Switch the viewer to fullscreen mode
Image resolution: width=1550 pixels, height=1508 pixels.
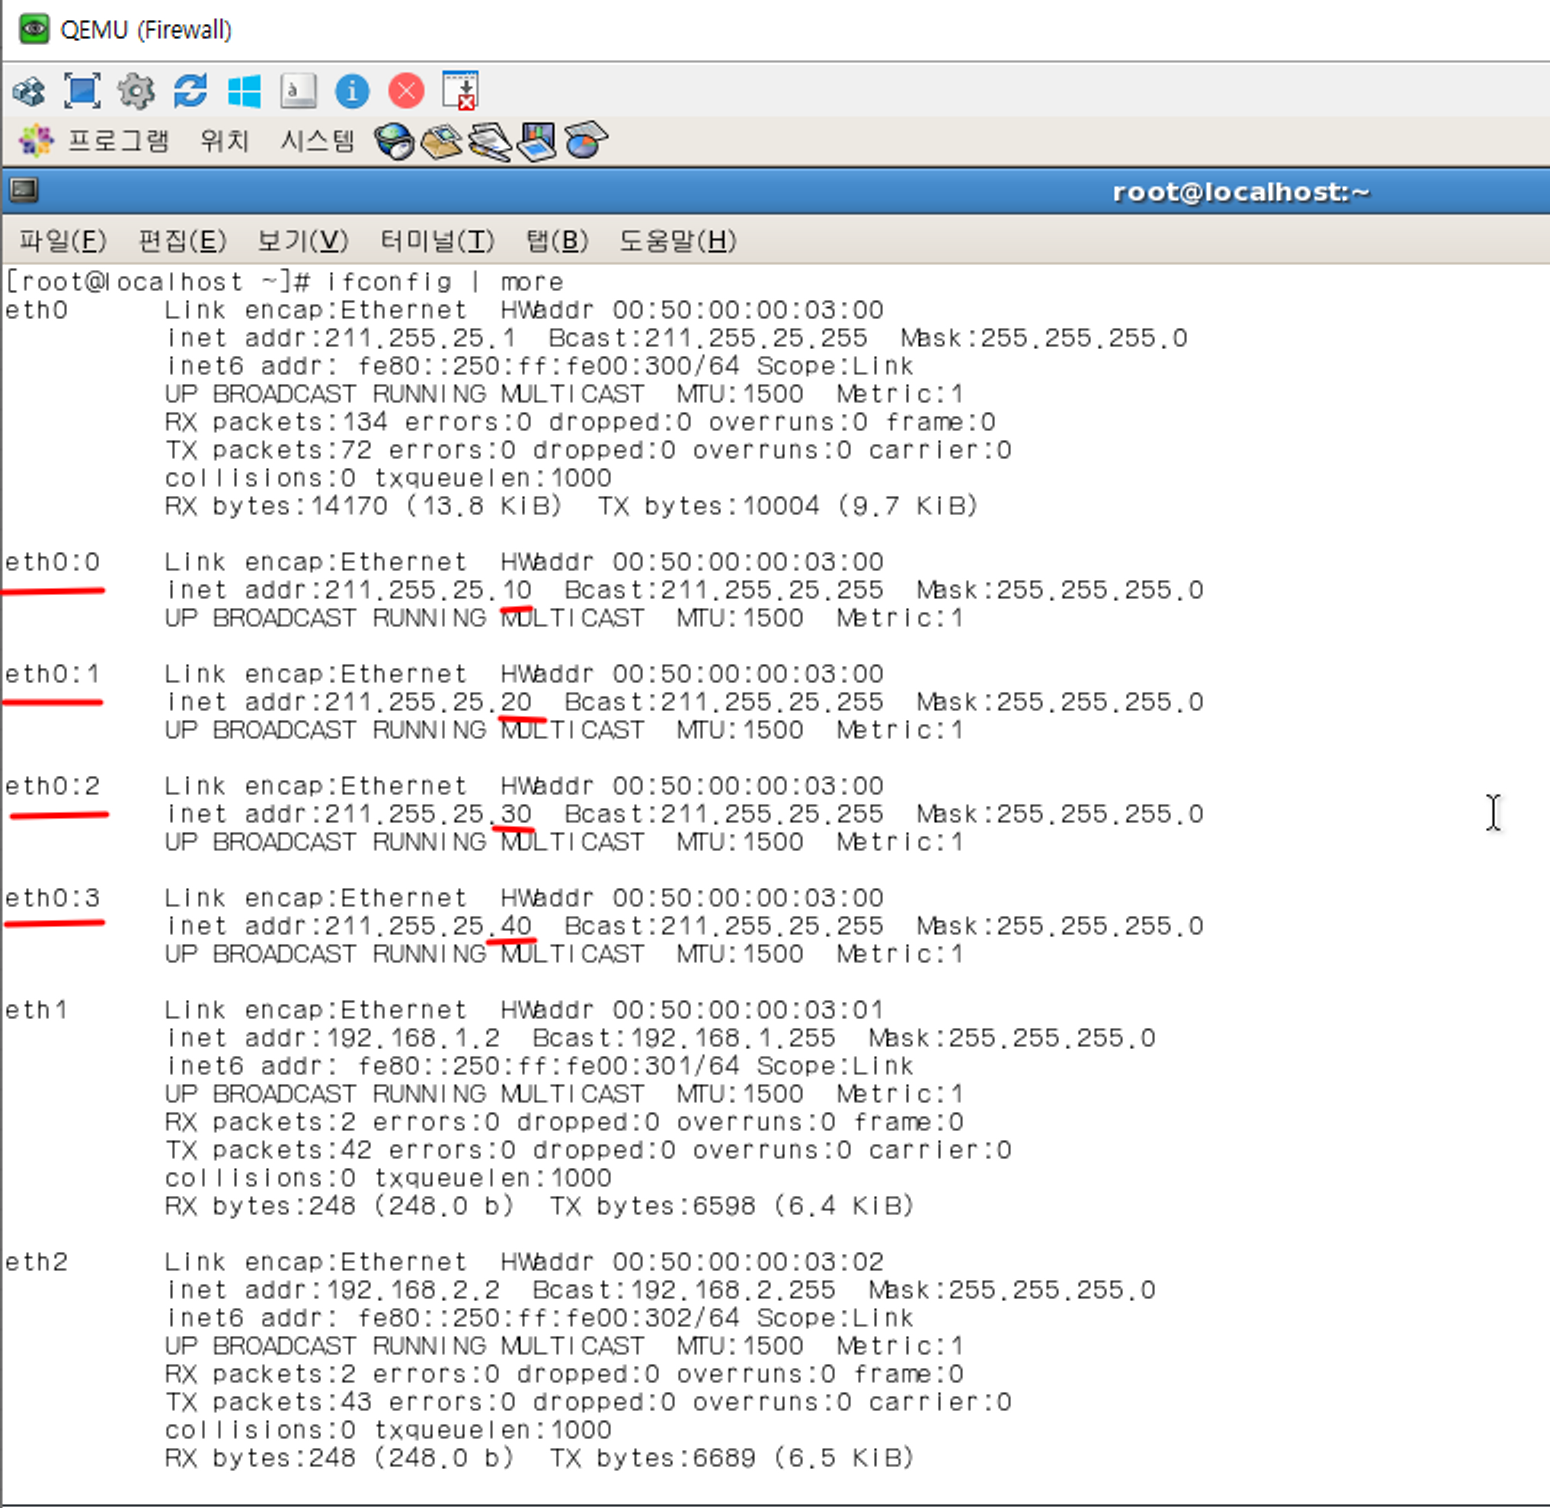[x=82, y=91]
